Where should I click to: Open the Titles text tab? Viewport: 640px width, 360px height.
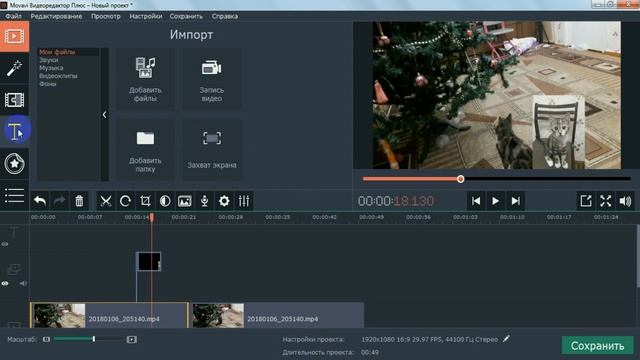click(x=16, y=131)
